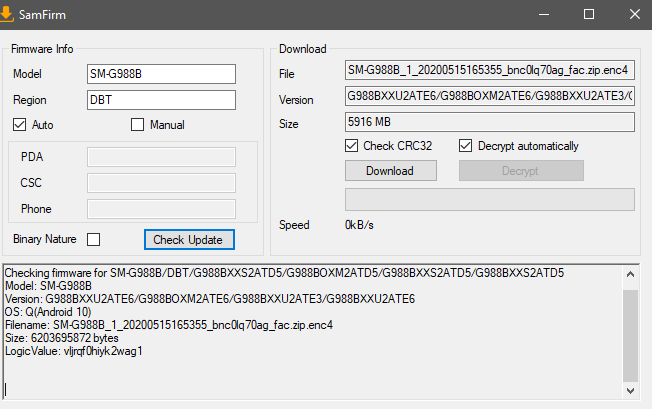
Task: Click the Firmware Info group label
Action: (42, 49)
